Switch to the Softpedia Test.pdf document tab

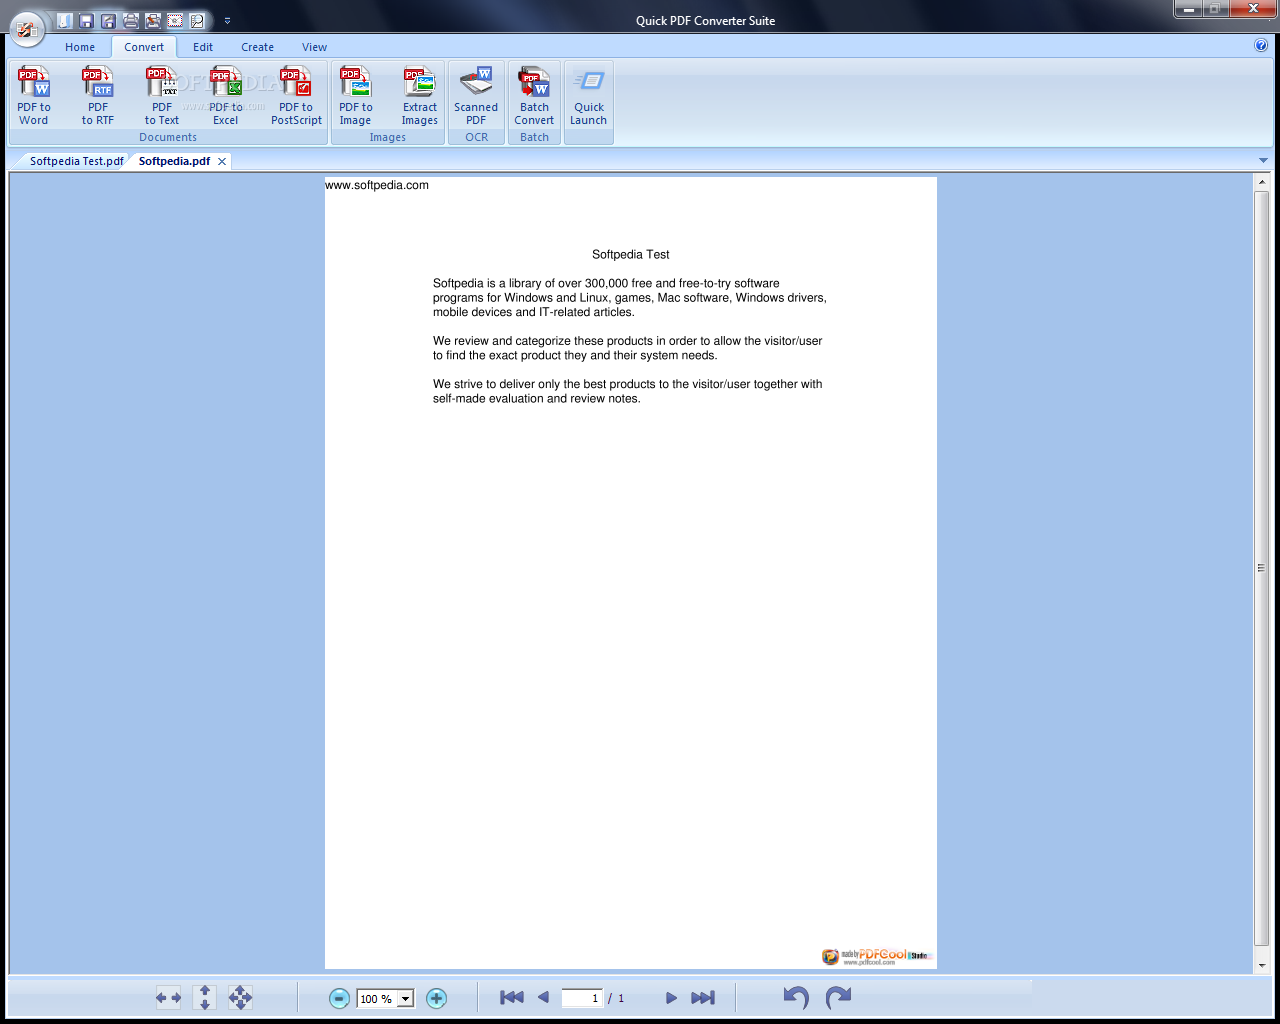[x=76, y=161]
